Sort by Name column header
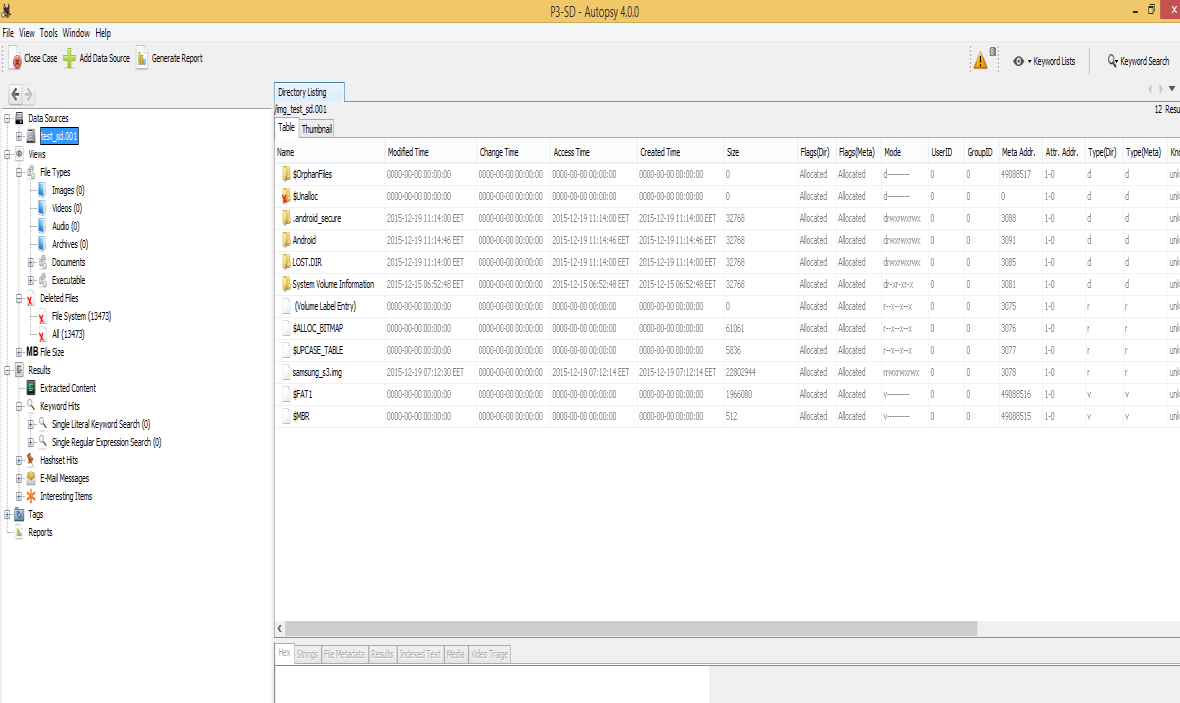This screenshot has width=1180, height=703. 330,152
